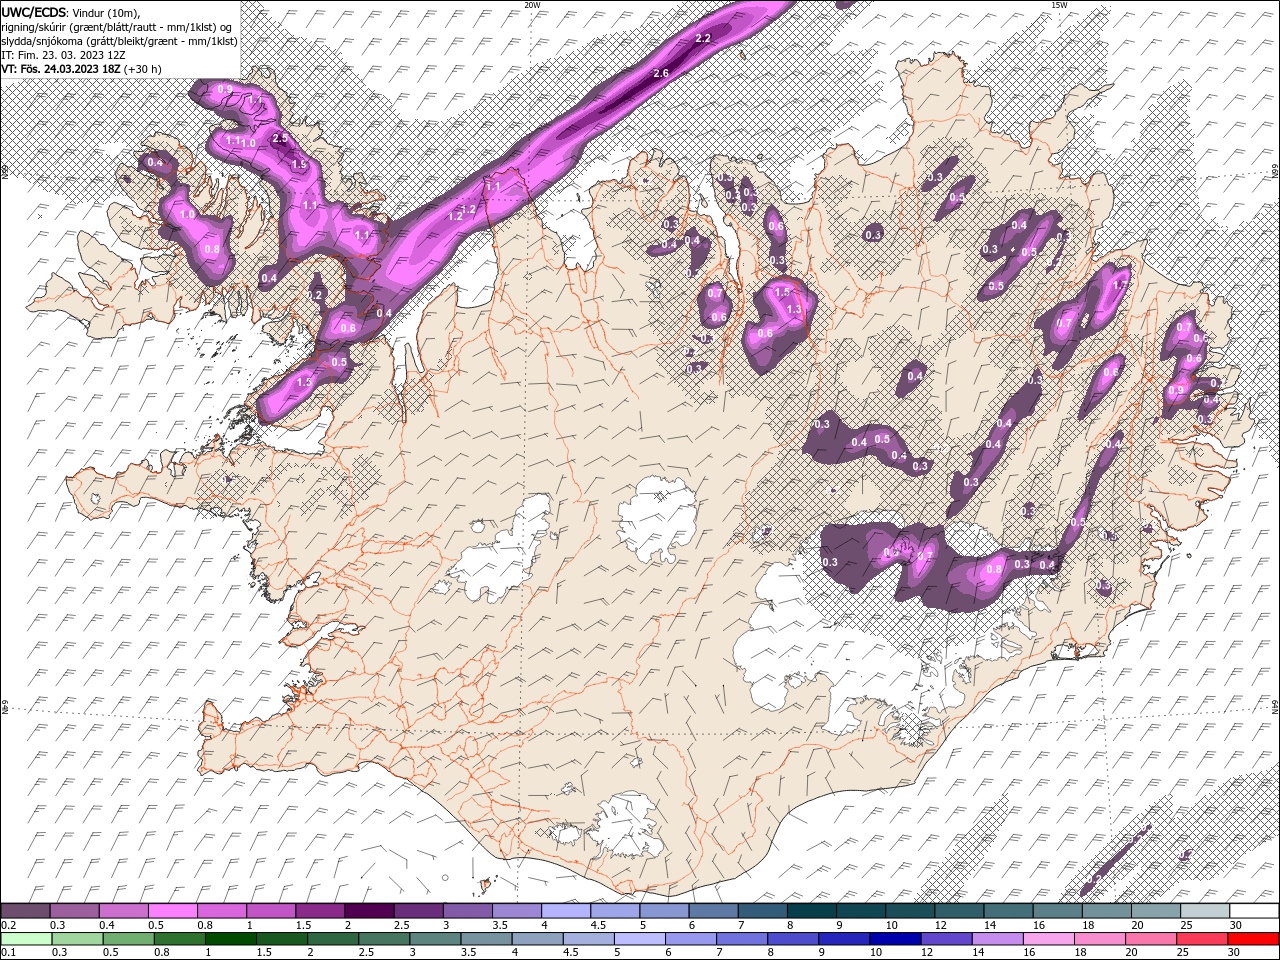Click the 0.1 label on the rain scale
This screenshot has width=1280, height=960.
(8, 952)
